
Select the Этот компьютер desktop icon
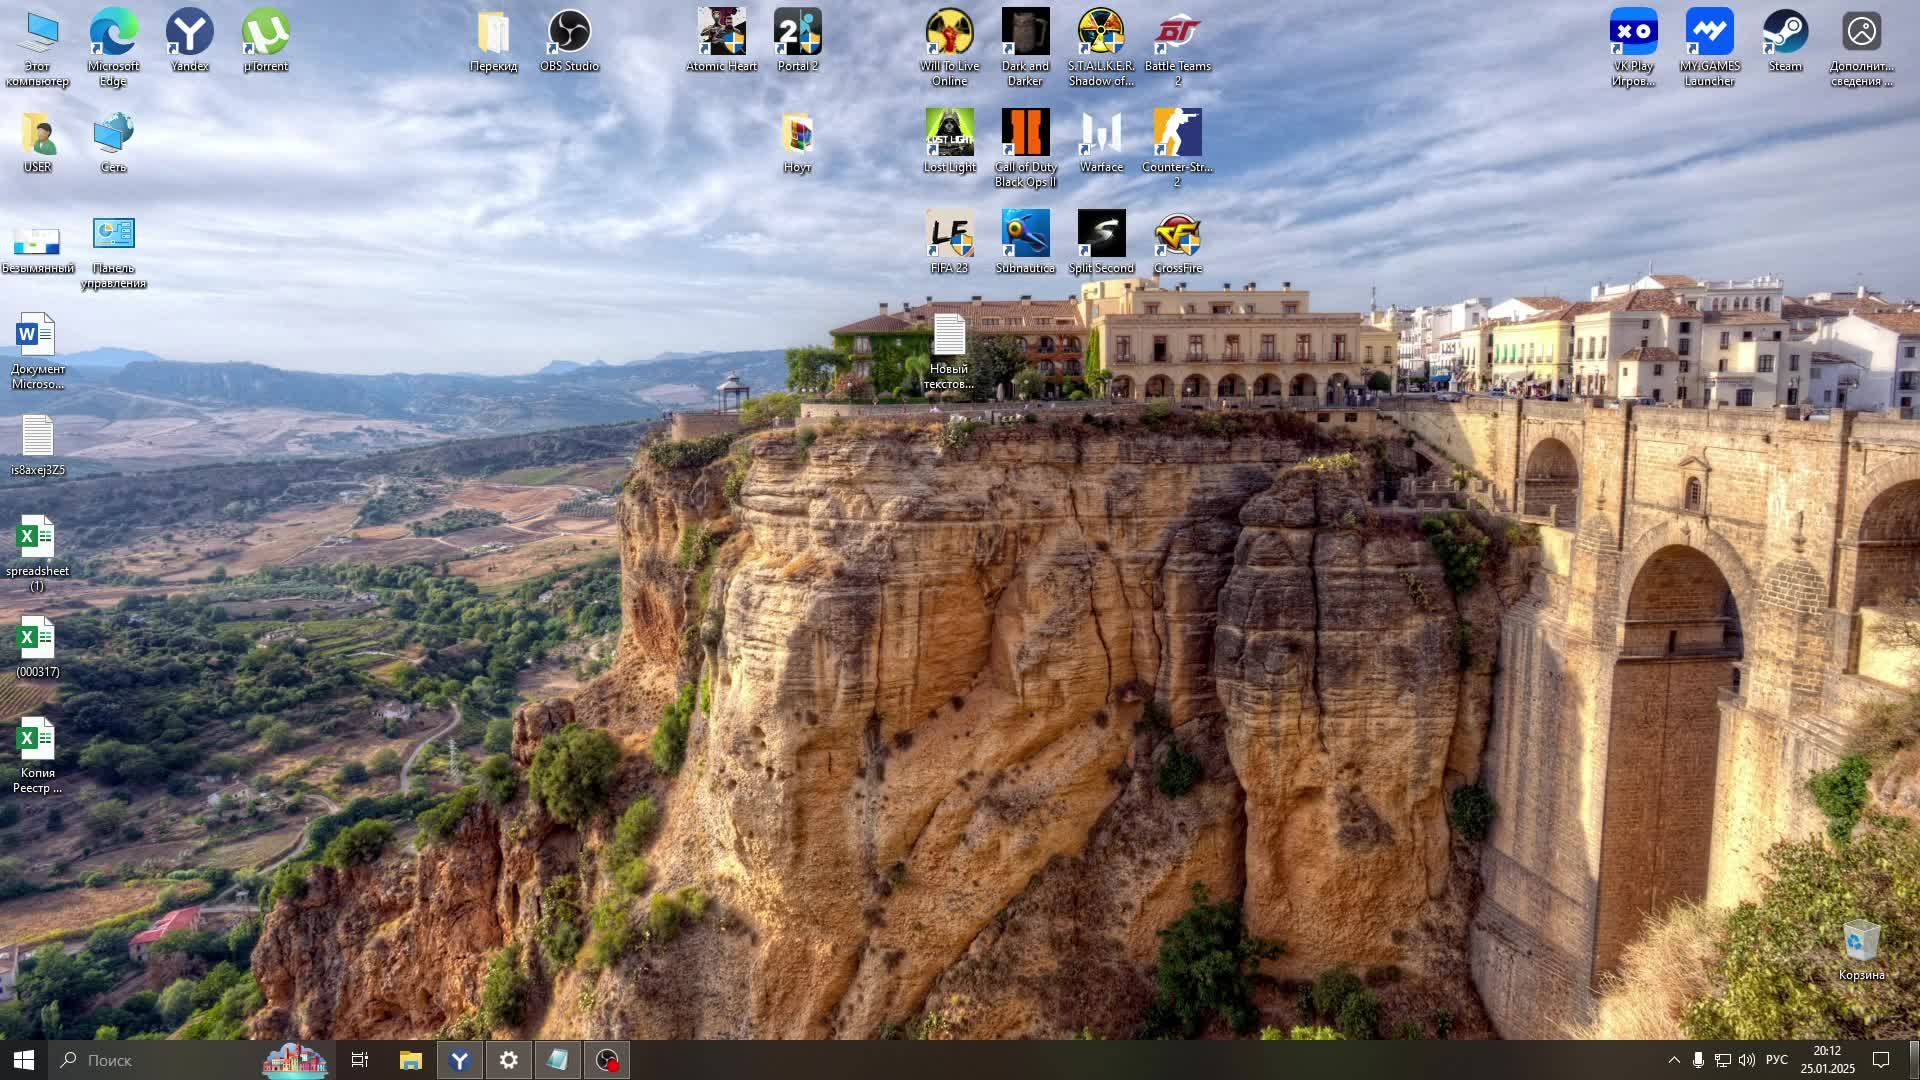click(x=38, y=48)
